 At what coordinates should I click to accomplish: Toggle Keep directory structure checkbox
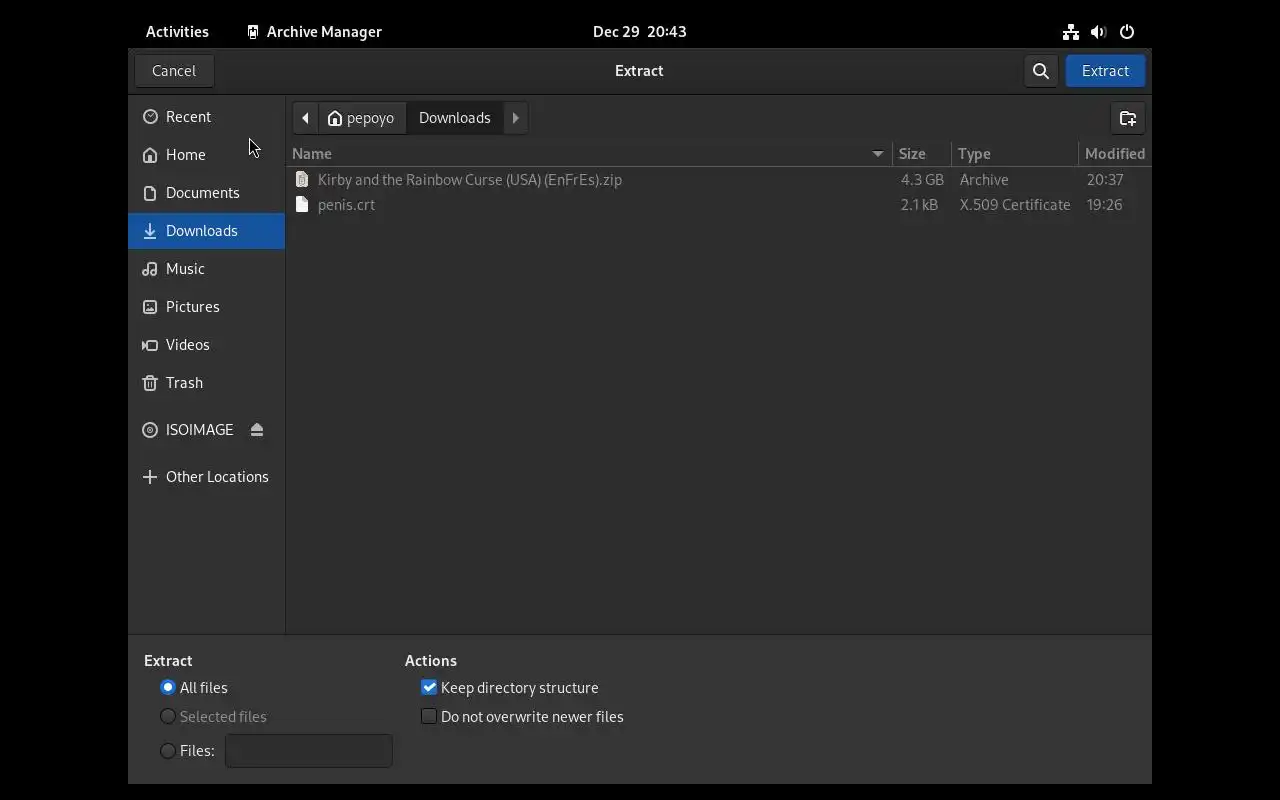pos(429,688)
